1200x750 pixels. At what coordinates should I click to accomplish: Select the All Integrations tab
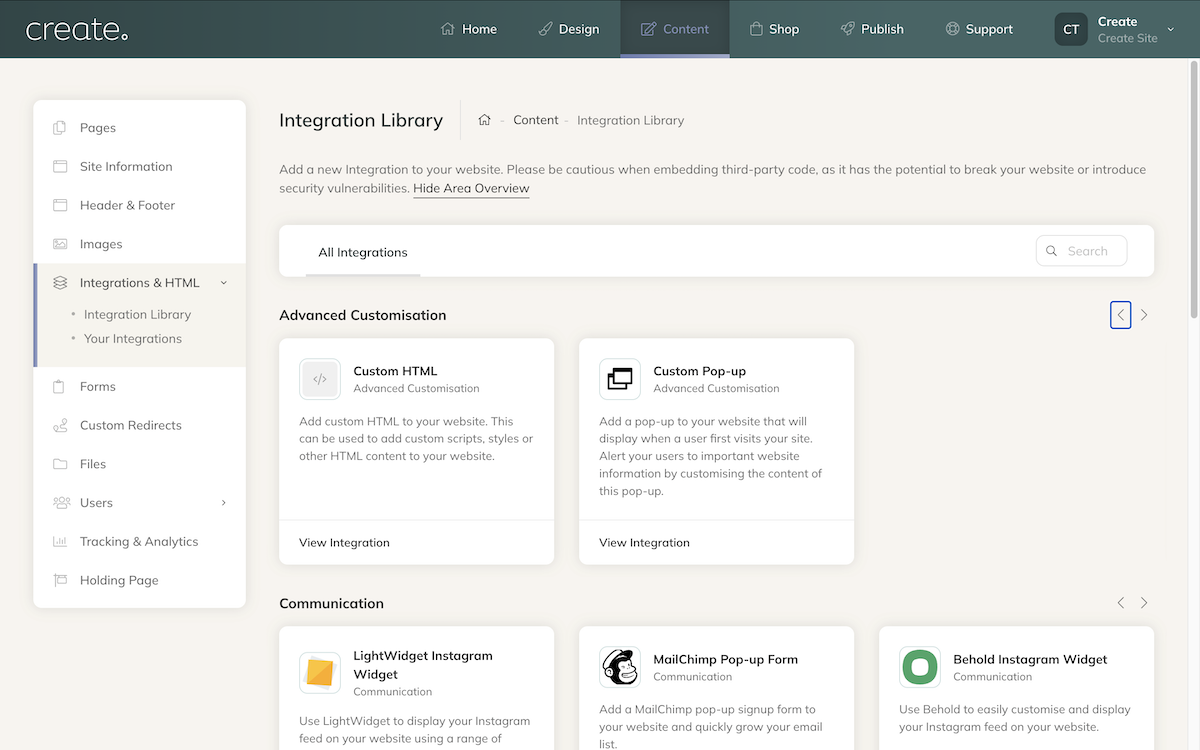click(363, 252)
